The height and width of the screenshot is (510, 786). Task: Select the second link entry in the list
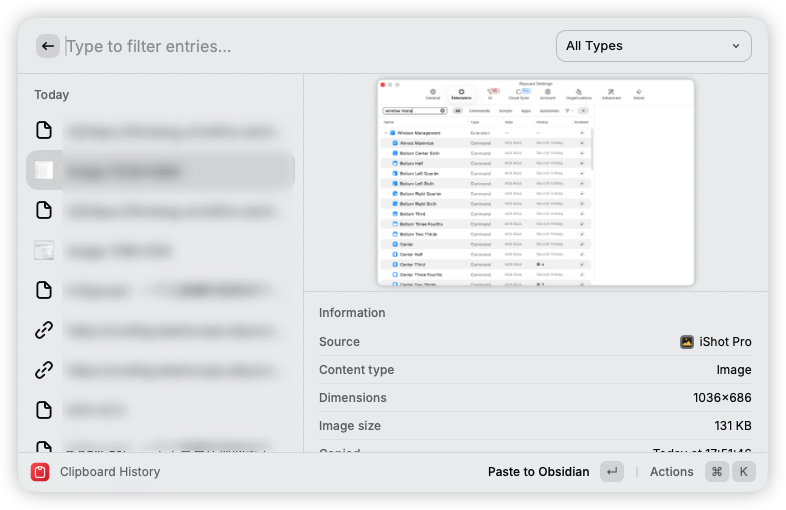(160, 370)
